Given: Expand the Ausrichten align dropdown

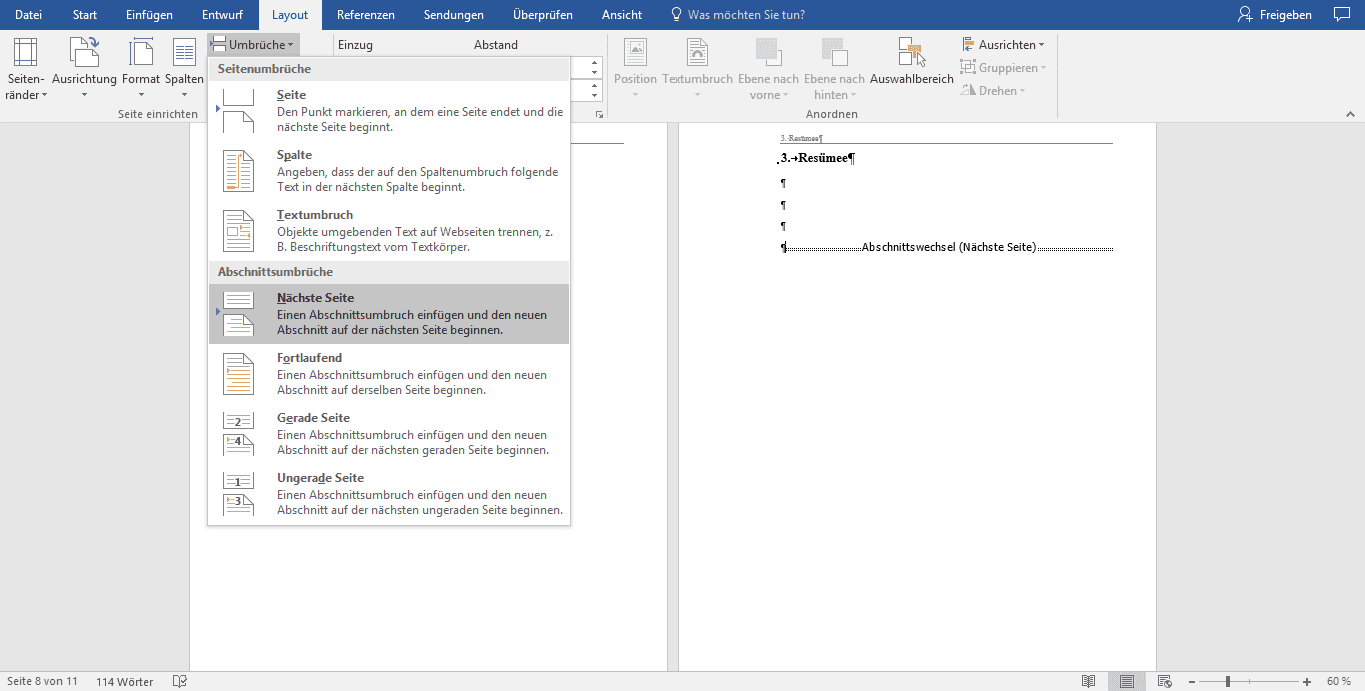Looking at the screenshot, I should point(1003,45).
